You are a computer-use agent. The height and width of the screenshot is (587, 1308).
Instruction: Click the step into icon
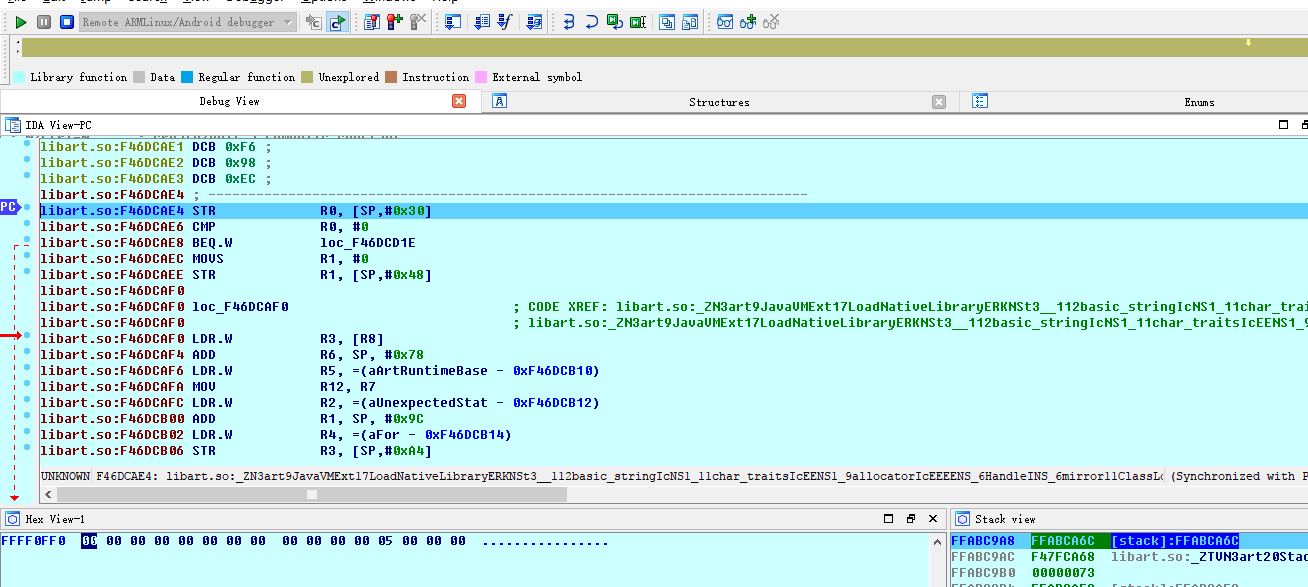568,22
